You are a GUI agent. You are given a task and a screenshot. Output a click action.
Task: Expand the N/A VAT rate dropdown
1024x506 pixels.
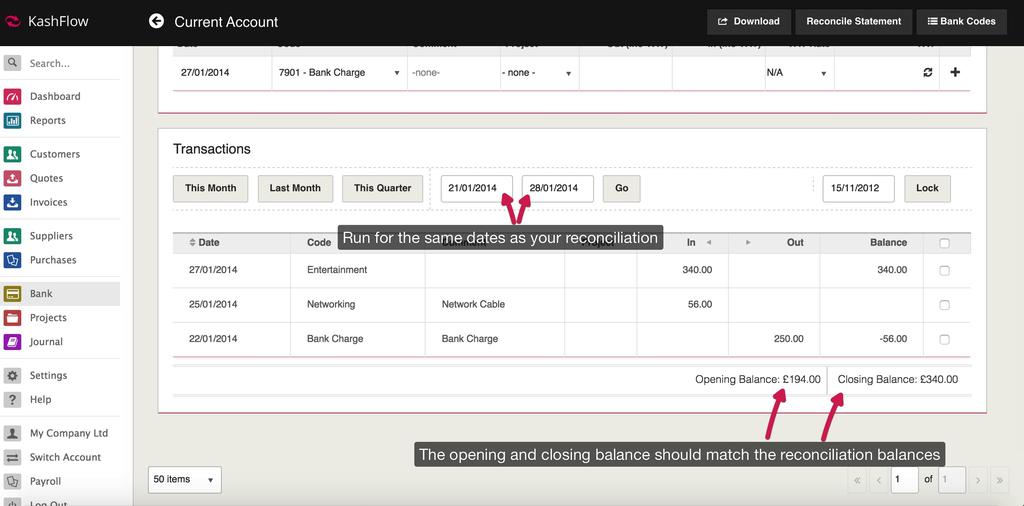click(798, 73)
